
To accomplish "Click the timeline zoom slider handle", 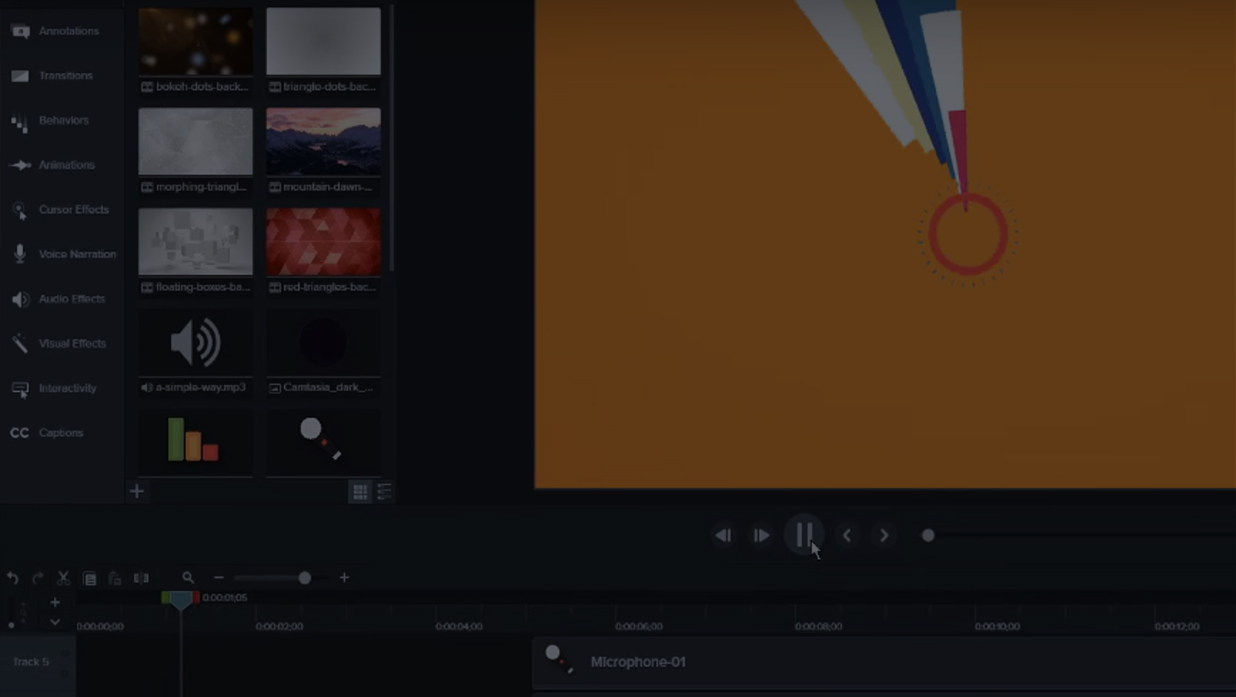I will point(304,577).
